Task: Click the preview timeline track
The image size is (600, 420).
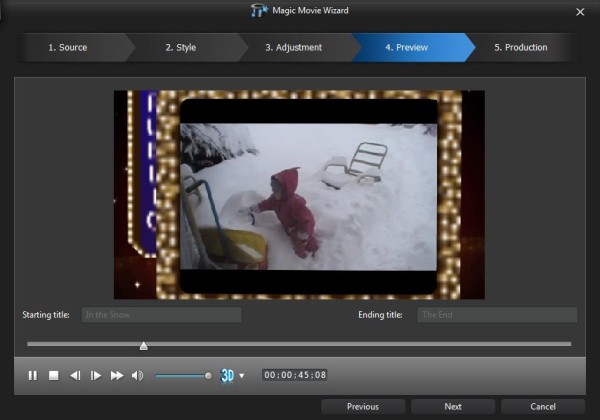Action: pos(299,344)
